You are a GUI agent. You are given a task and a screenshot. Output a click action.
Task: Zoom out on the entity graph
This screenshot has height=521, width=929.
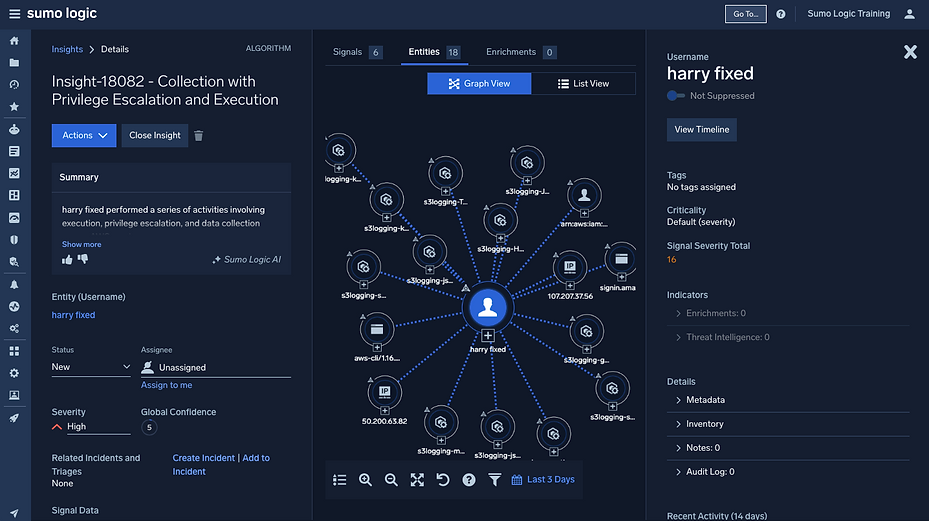tap(391, 480)
